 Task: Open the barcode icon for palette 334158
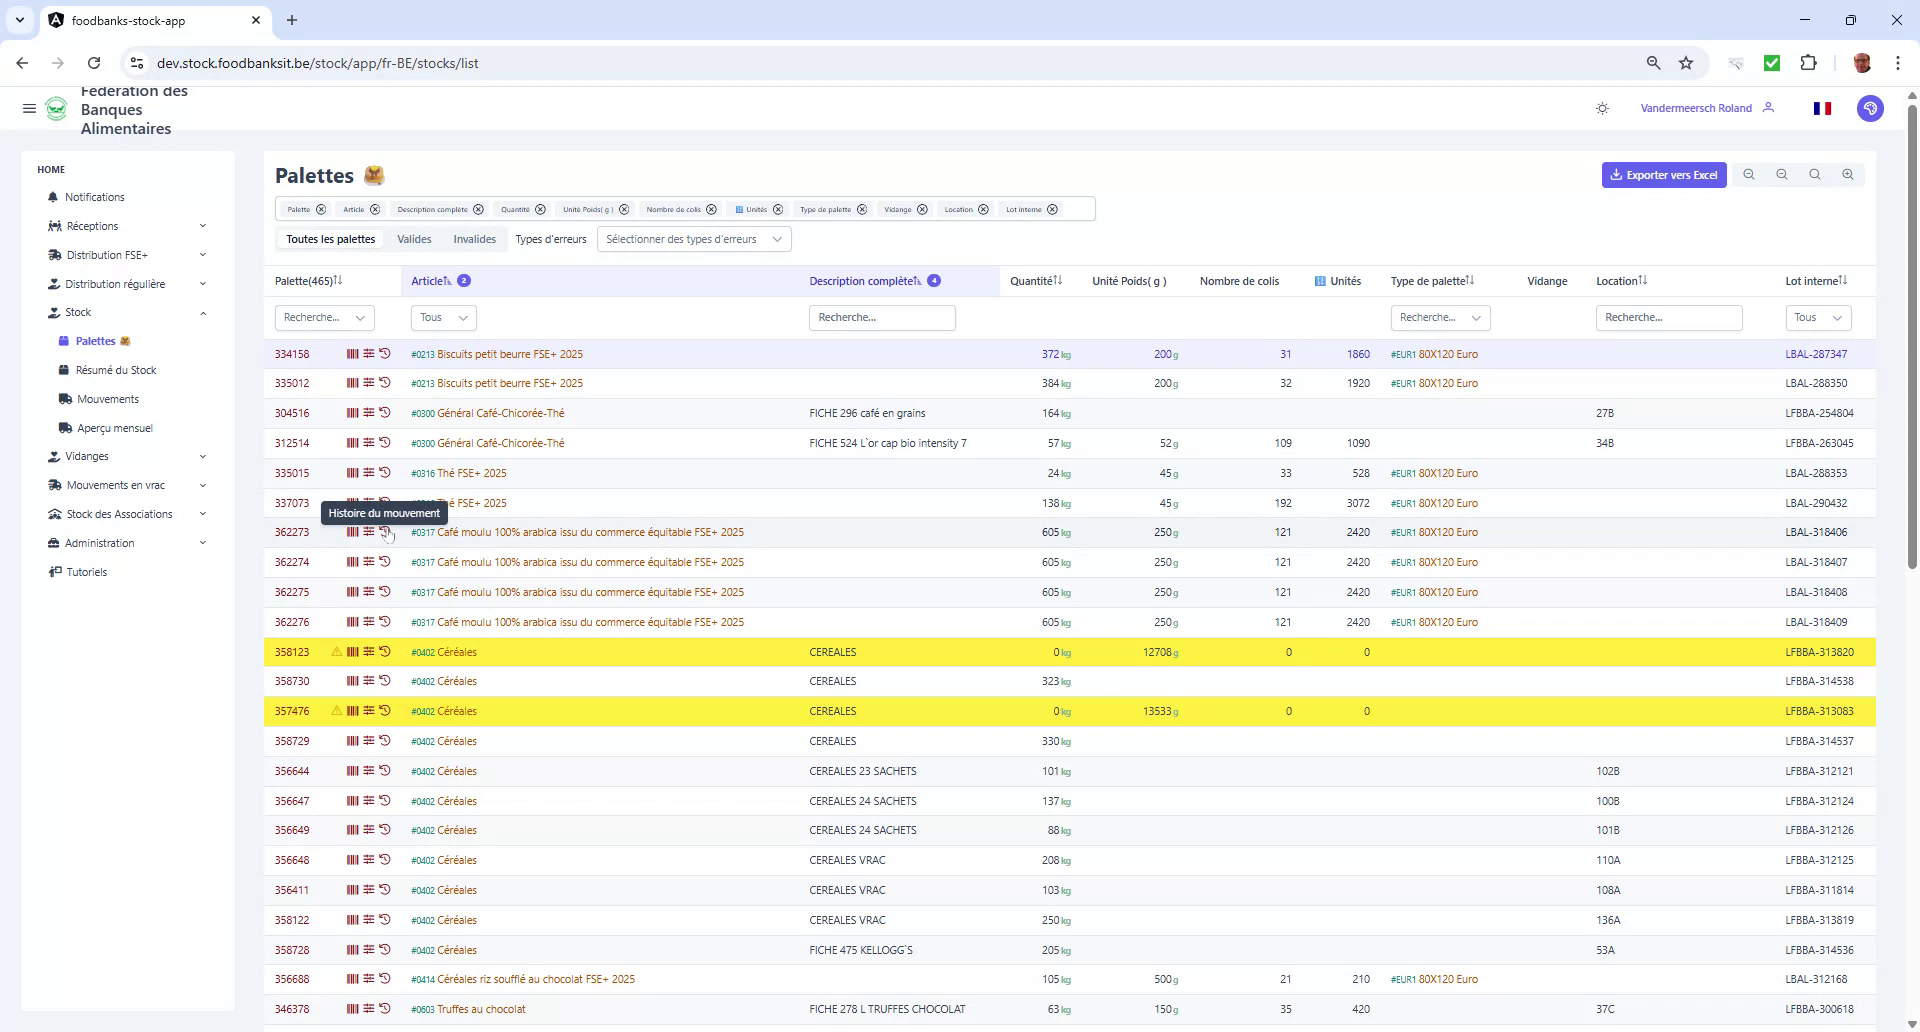[x=351, y=353]
